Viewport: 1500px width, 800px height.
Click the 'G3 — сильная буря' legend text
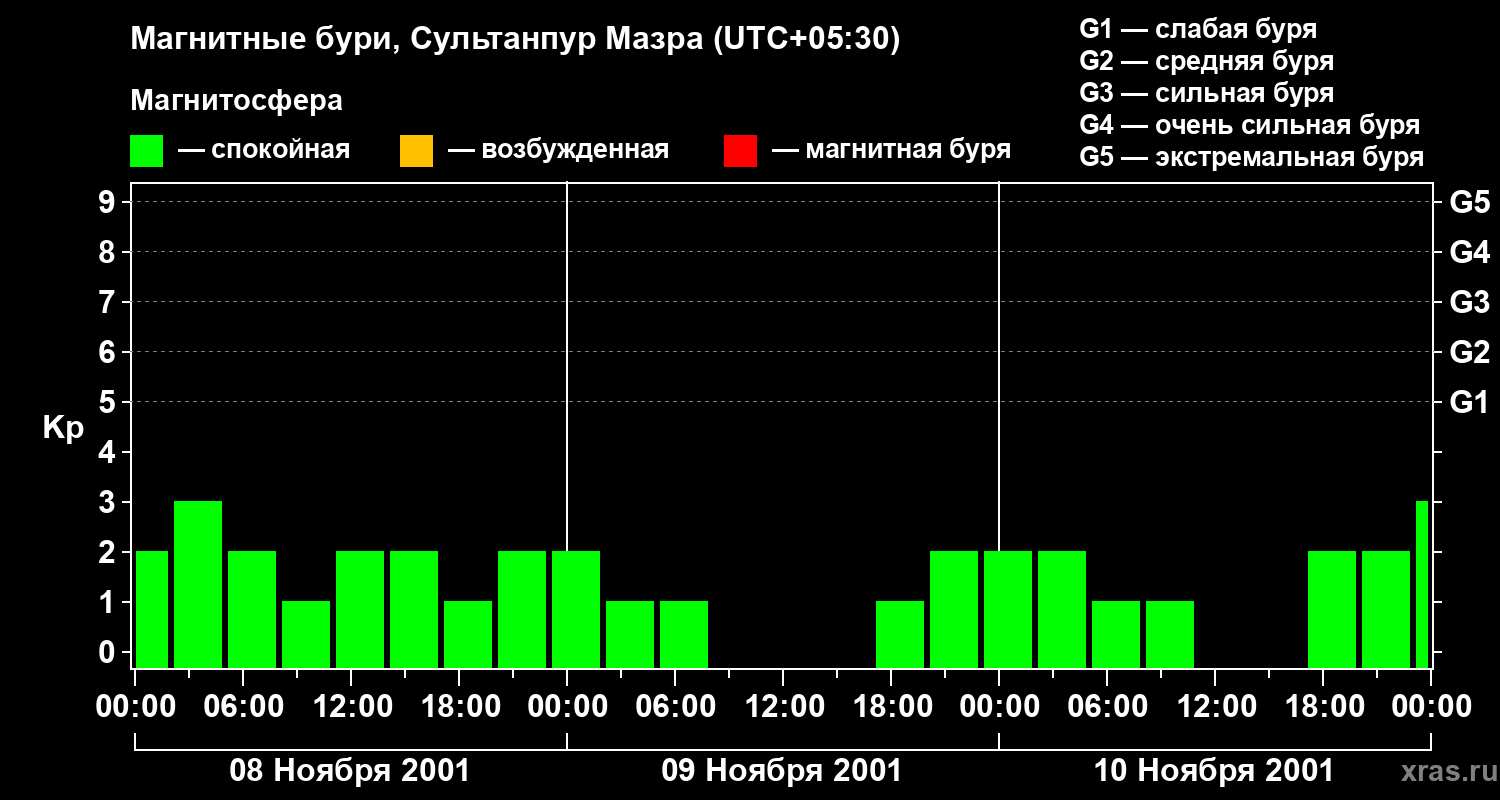point(1206,93)
